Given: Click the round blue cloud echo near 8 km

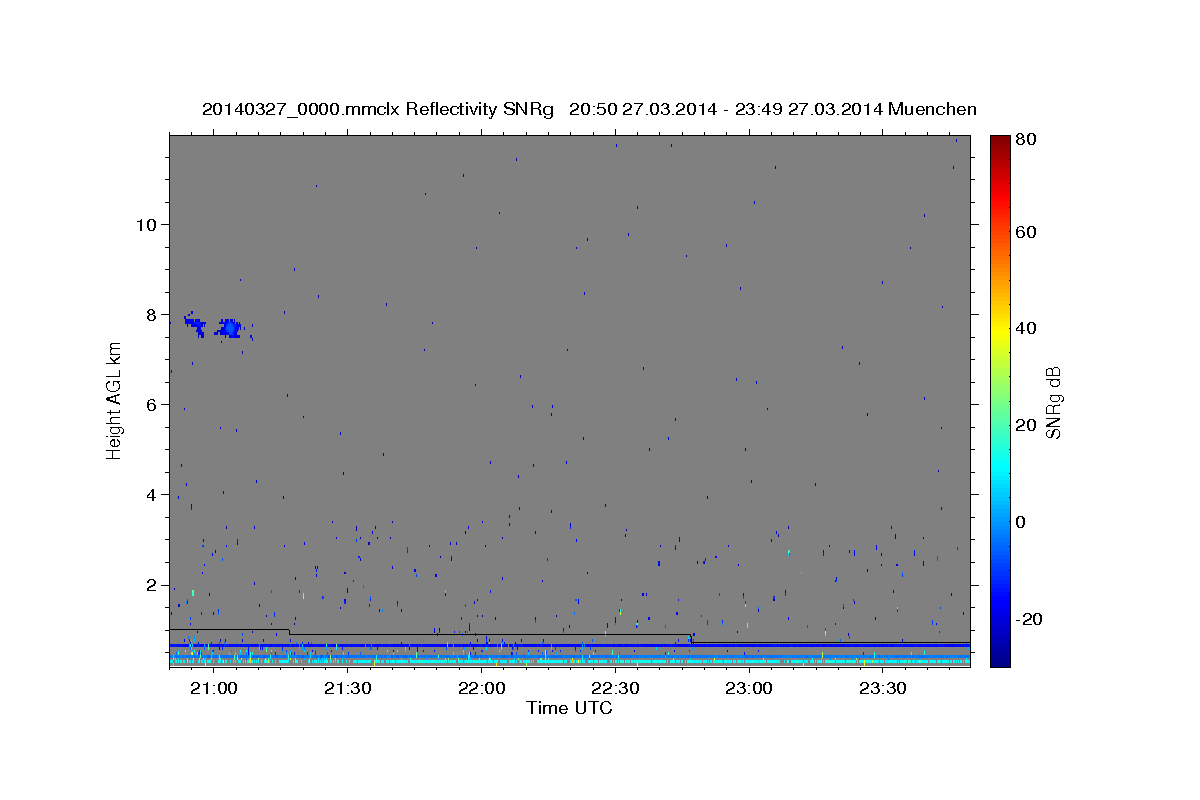Looking at the screenshot, I should click(231, 328).
